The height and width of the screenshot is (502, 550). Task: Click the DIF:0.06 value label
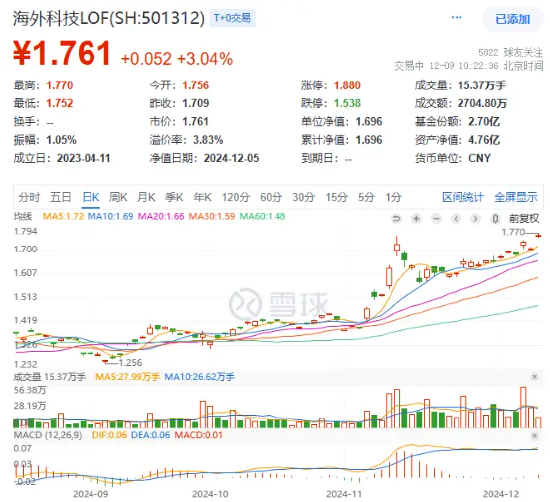click(109, 435)
